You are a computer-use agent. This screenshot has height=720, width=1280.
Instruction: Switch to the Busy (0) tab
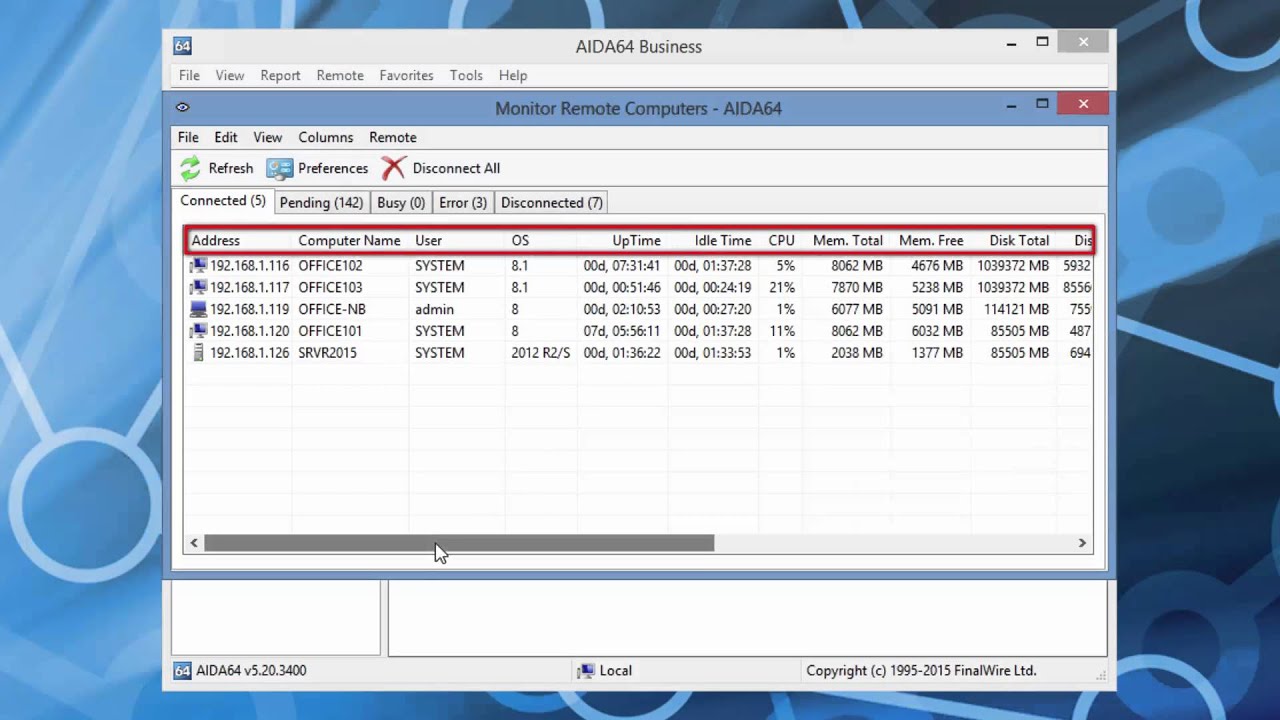pyautogui.click(x=401, y=203)
